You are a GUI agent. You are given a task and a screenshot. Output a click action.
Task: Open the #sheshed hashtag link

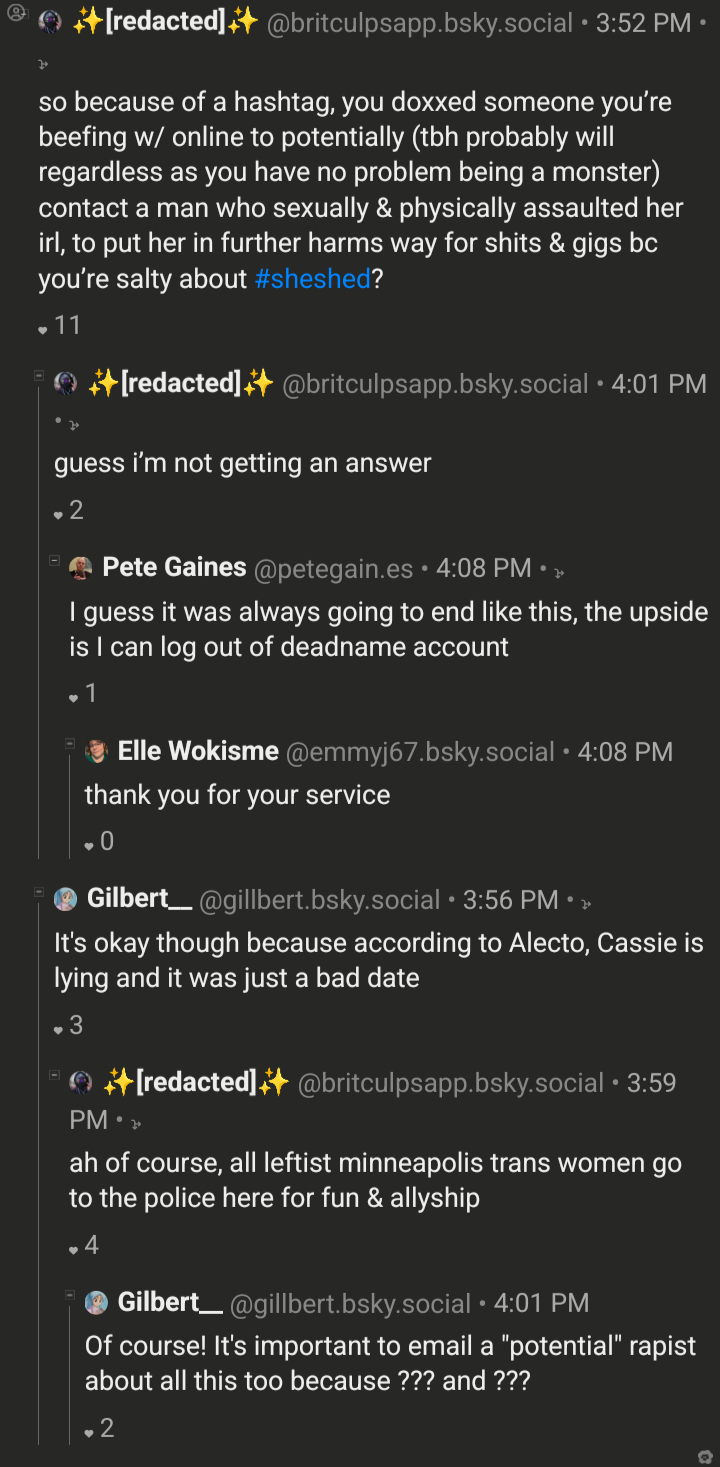click(x=313, y=279)
